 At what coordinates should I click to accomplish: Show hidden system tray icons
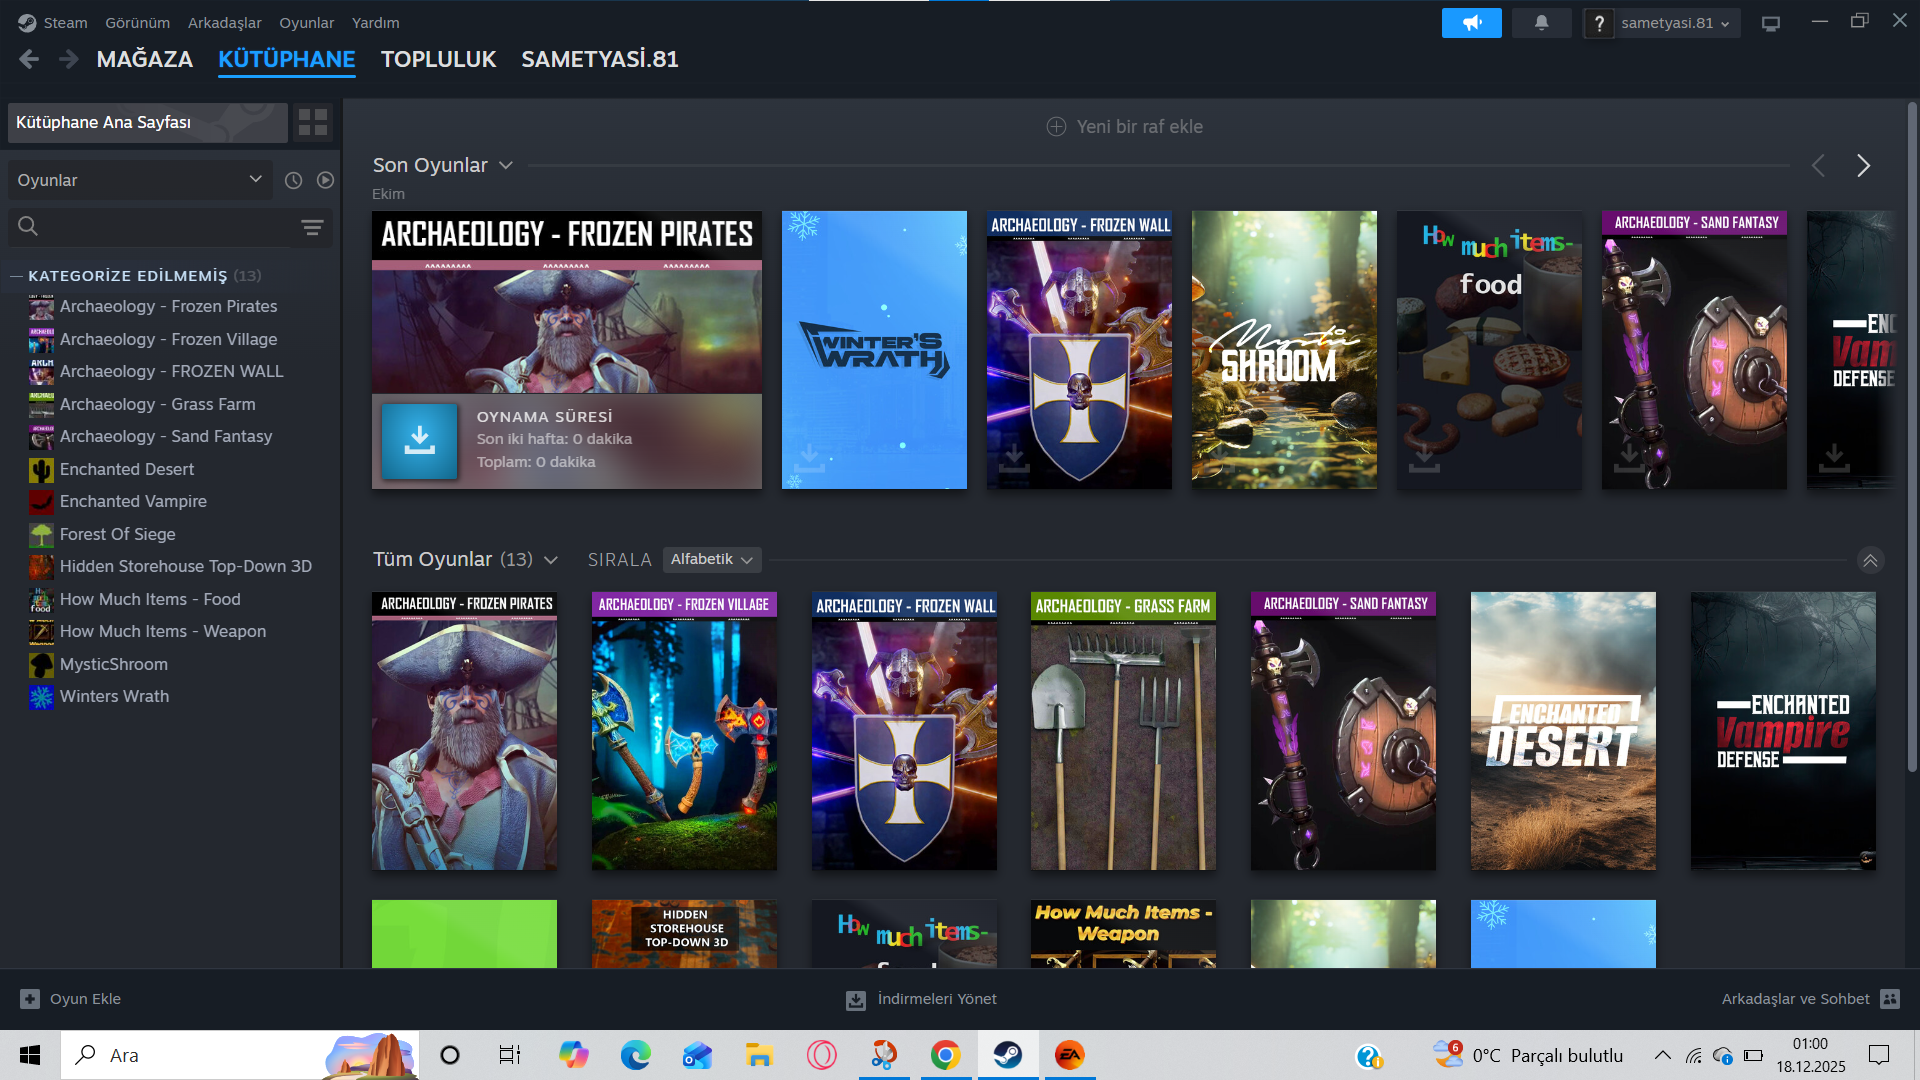[x=1662, y=1055]
